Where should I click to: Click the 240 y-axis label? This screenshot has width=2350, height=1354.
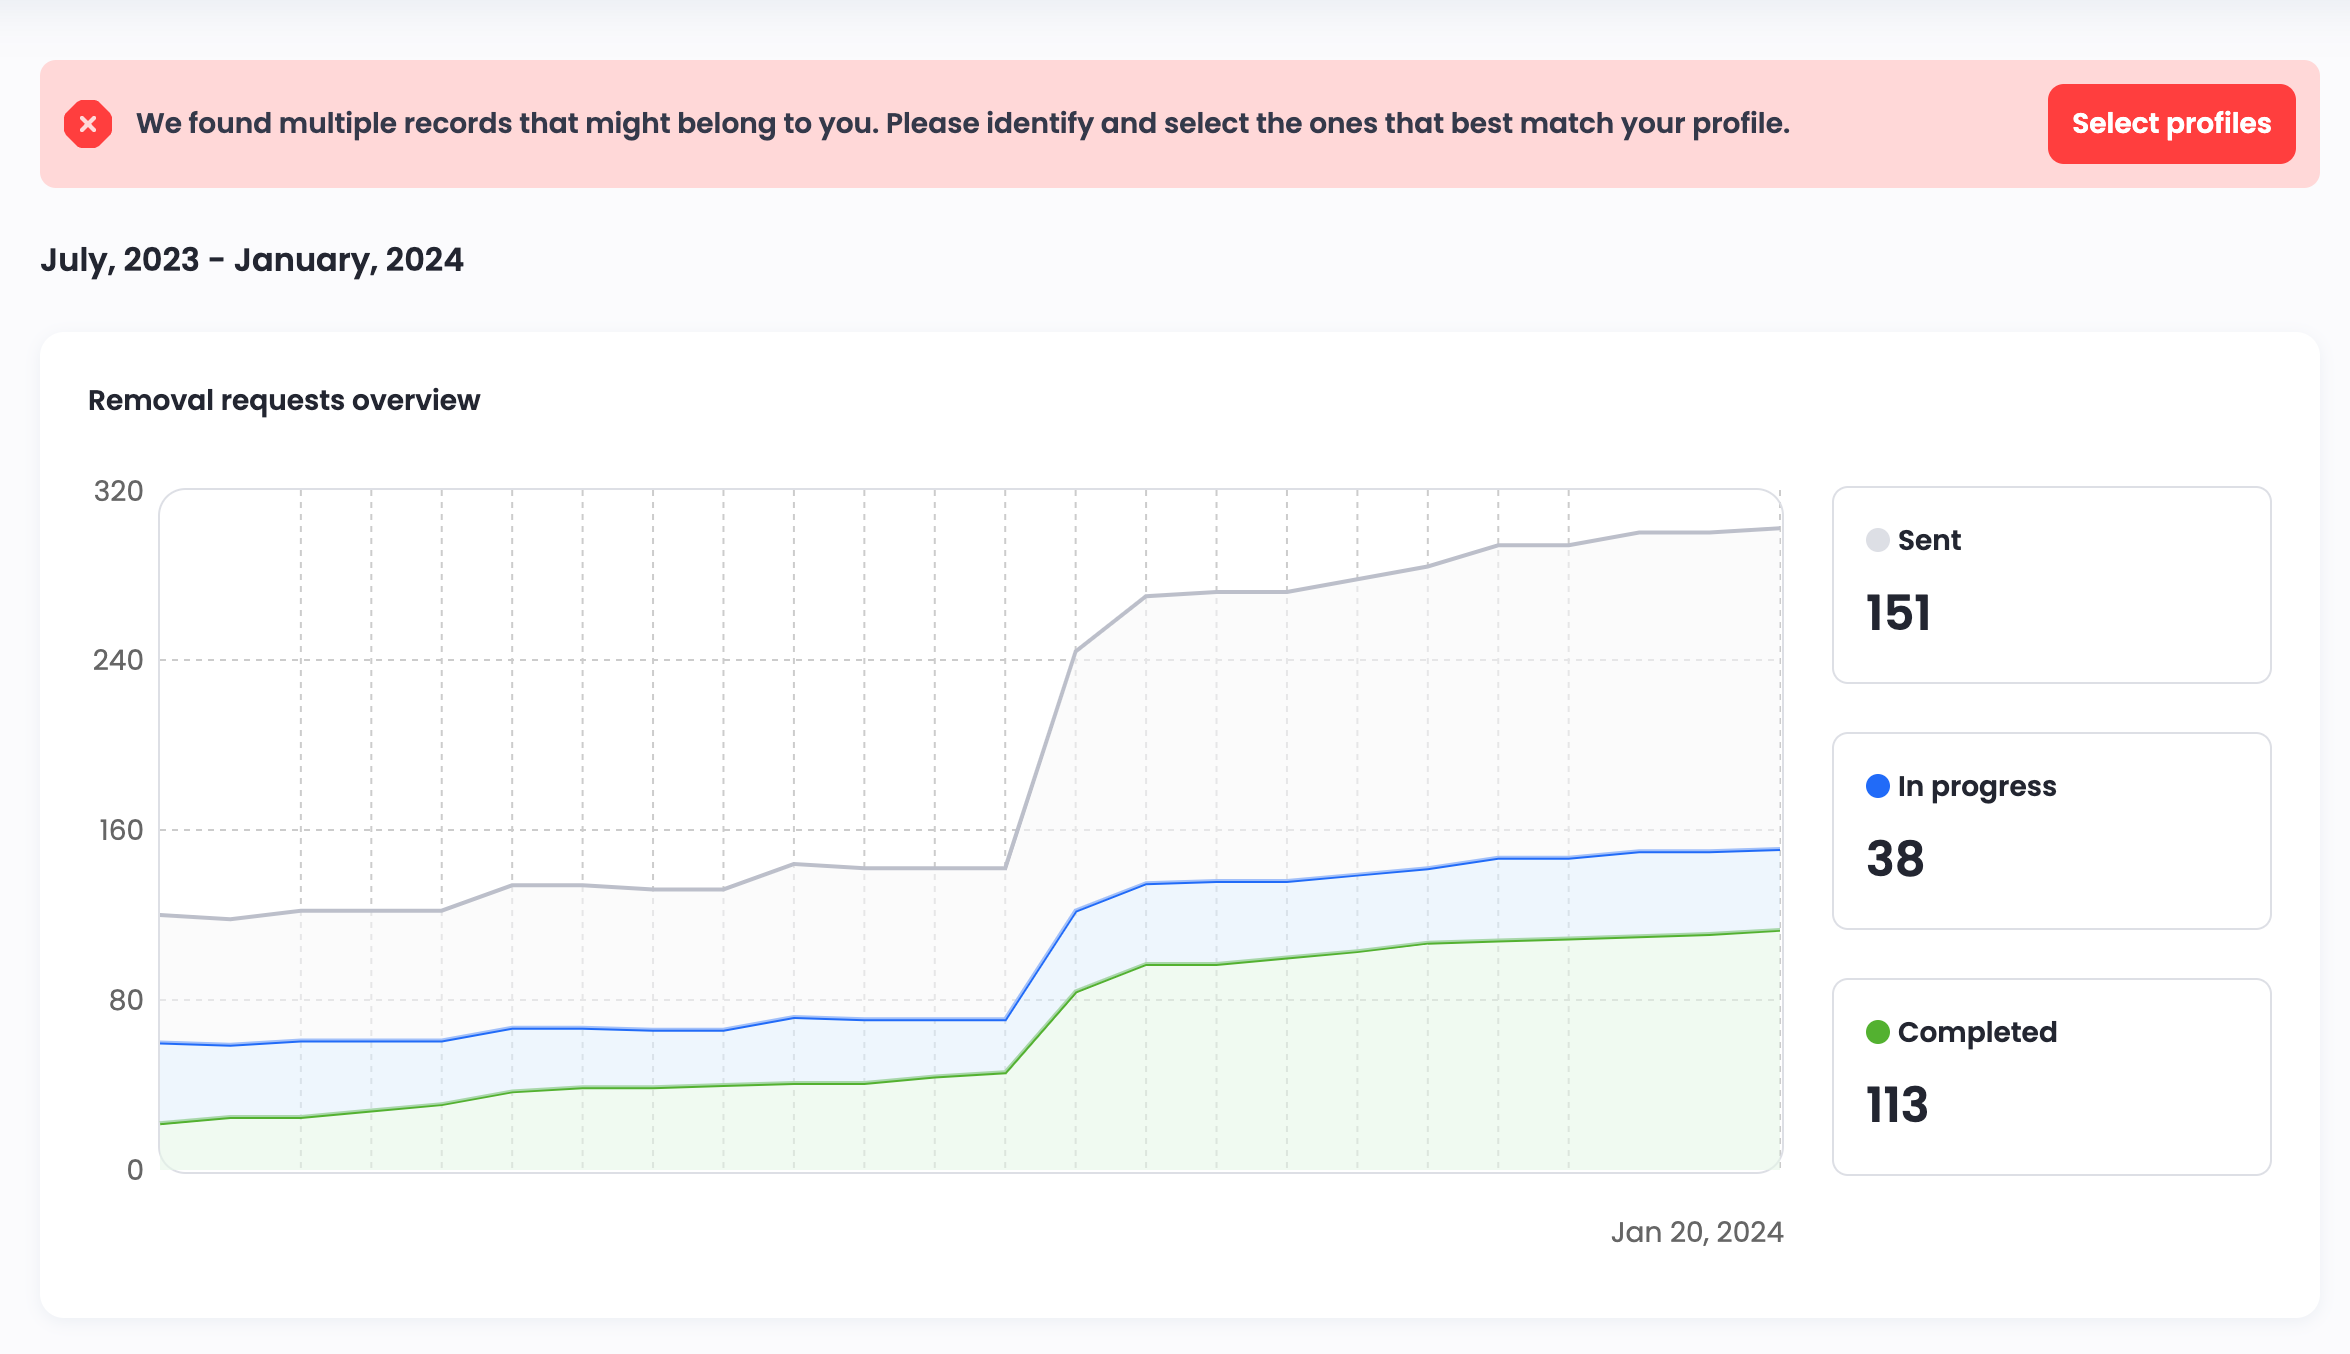pyautogui.click(x=118, y=660)
